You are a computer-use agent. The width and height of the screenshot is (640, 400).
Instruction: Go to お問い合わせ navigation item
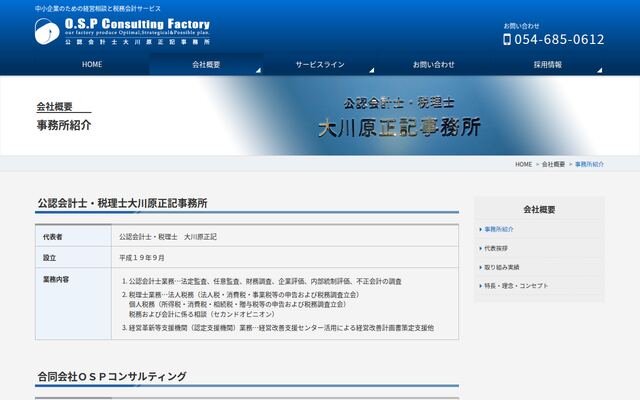coord(433,64)
